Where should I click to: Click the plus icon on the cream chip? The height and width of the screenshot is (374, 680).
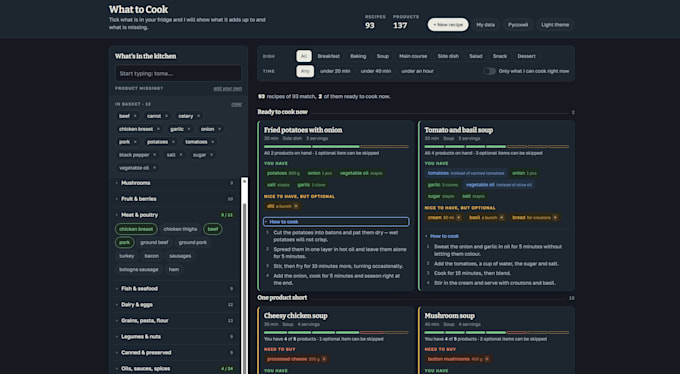[x=458, y=217]
